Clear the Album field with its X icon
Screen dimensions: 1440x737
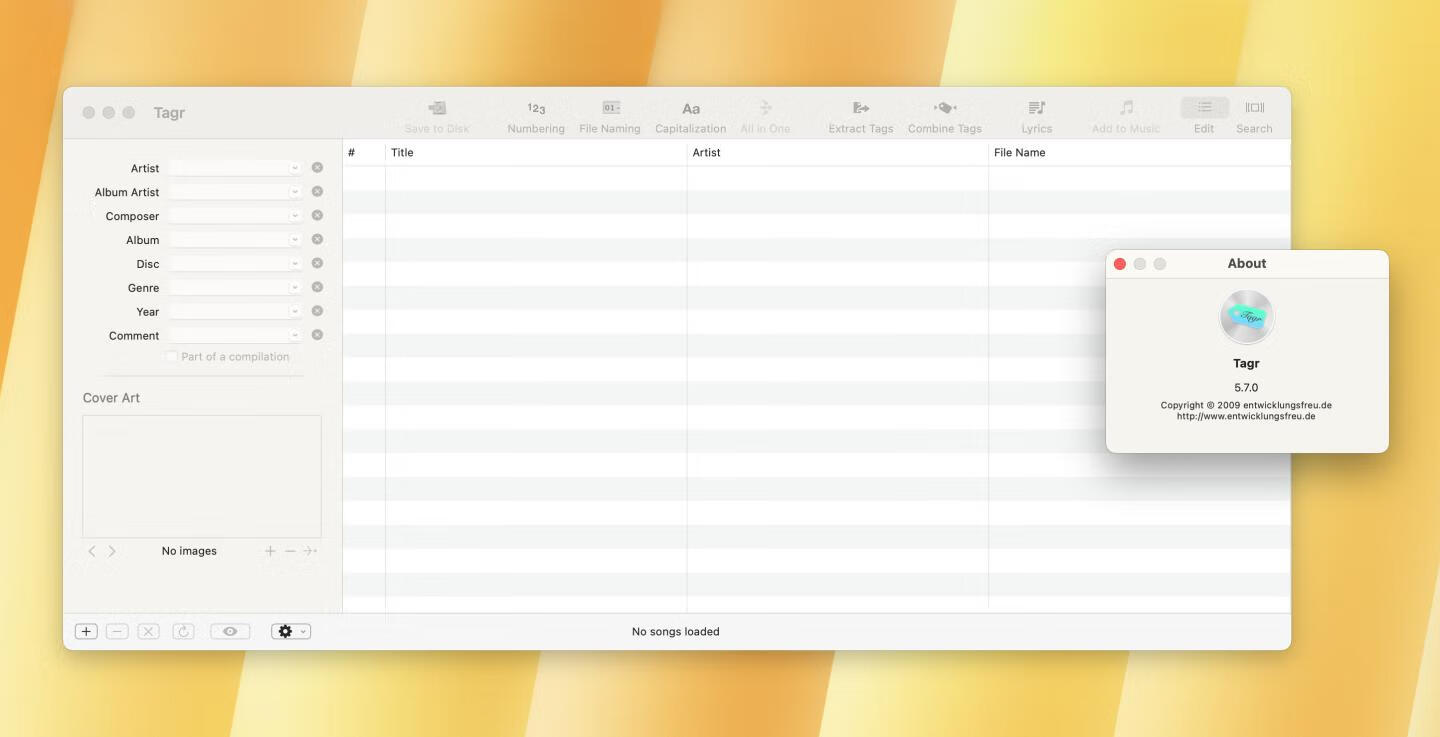click(317, 240)
